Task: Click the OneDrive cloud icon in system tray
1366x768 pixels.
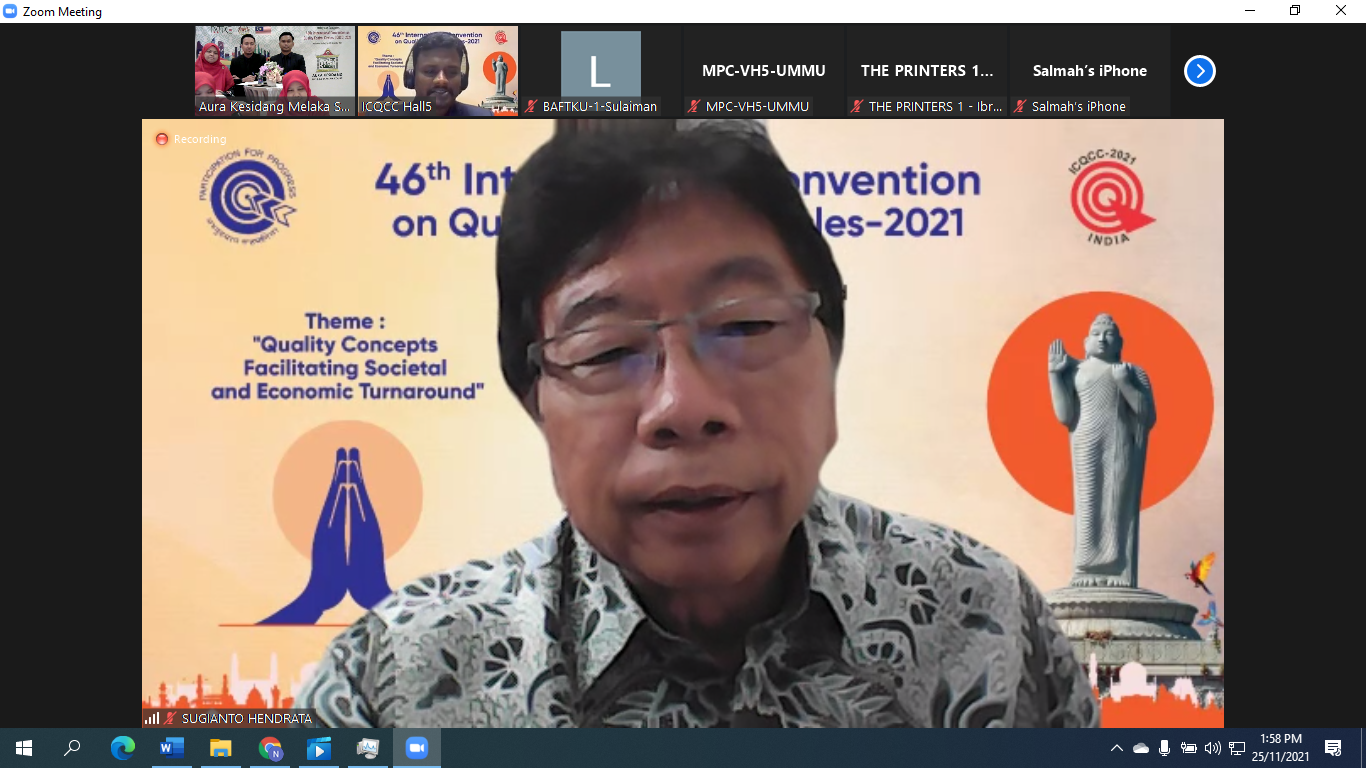Action: [x=1140, y=746]
